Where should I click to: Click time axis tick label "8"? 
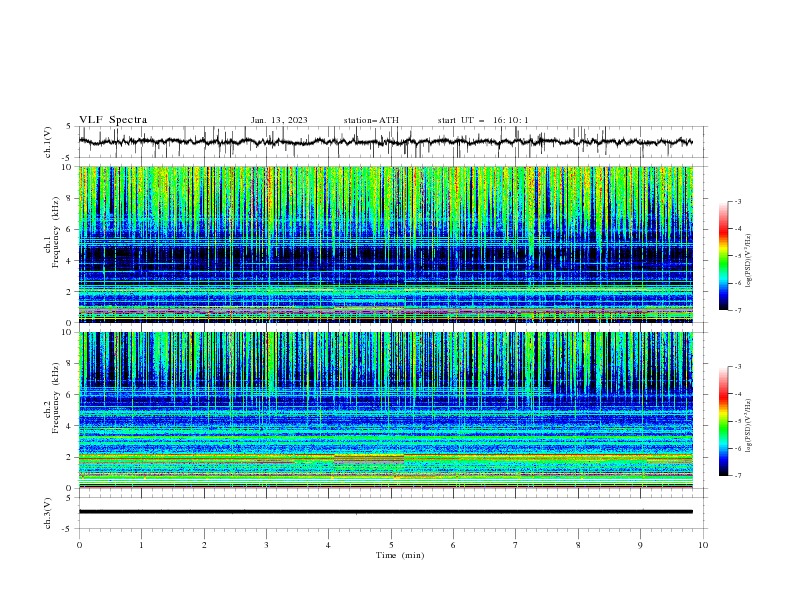pyautogui.click(x=578, y=545)
